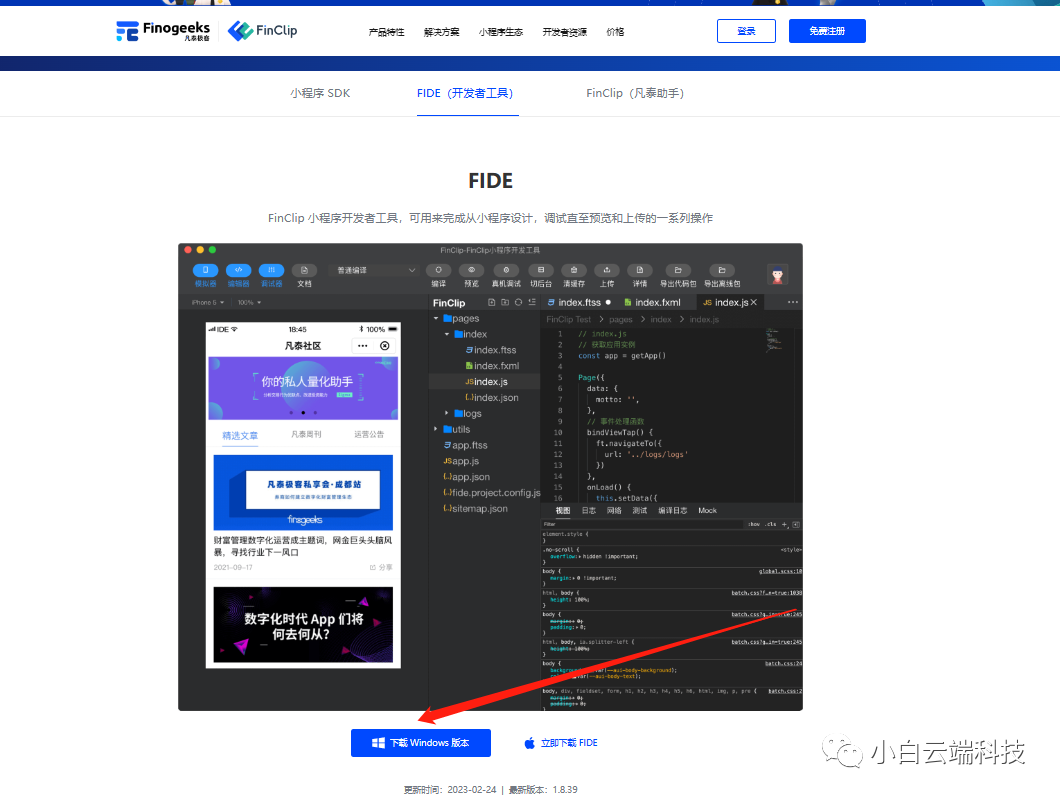Viewport: 1060px width, 799px height.
Task: Switch to the 小程序 SDK tab
Action: (320, 93)
